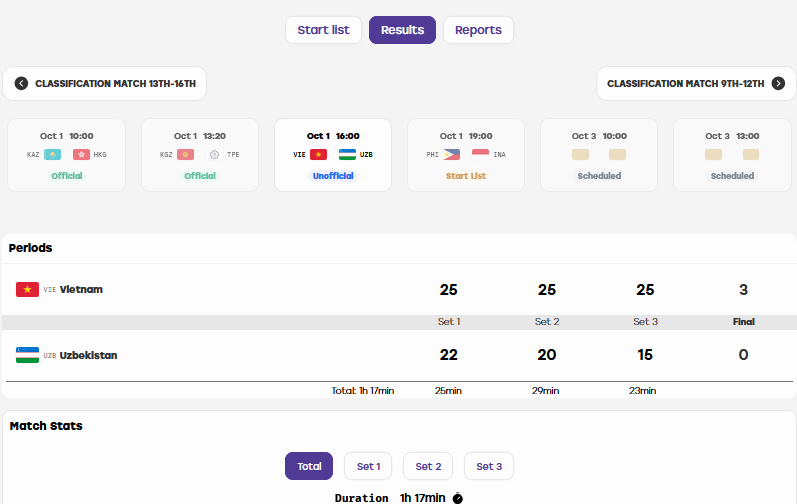Click the Set 2 column header

[547, 322]
